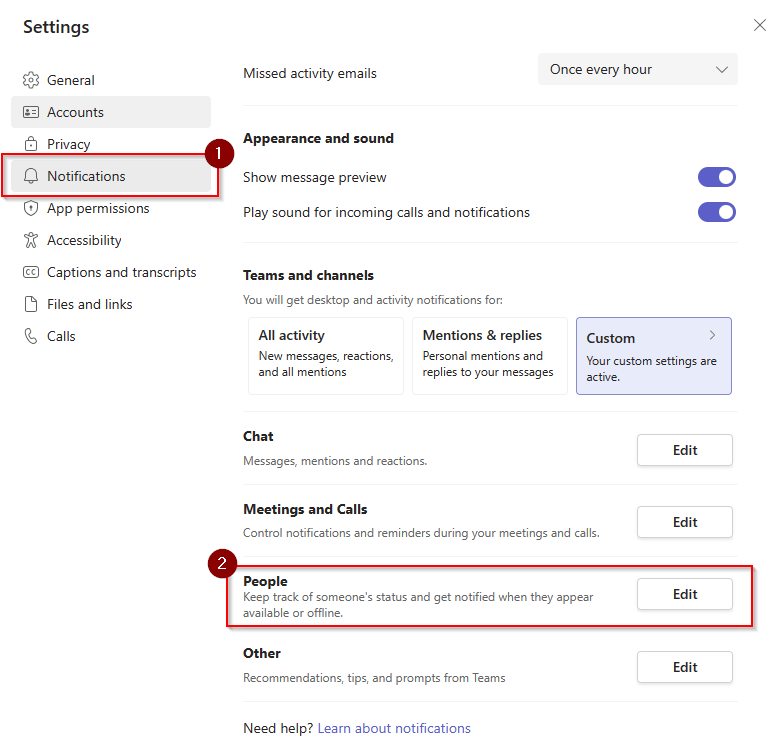
Task: Toggle Play sound for incoming calls switch
Action: 716,212
